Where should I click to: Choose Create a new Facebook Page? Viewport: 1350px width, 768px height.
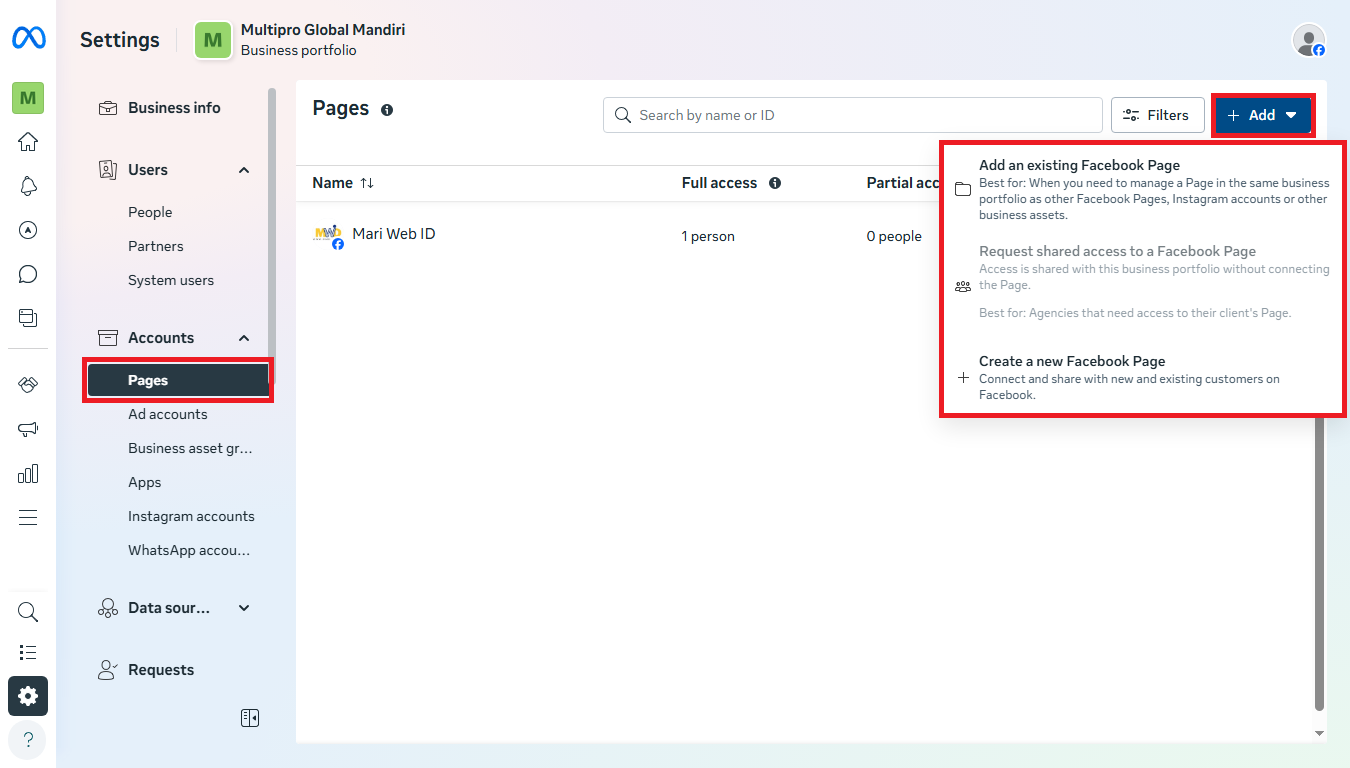[x=1071, y=362]
